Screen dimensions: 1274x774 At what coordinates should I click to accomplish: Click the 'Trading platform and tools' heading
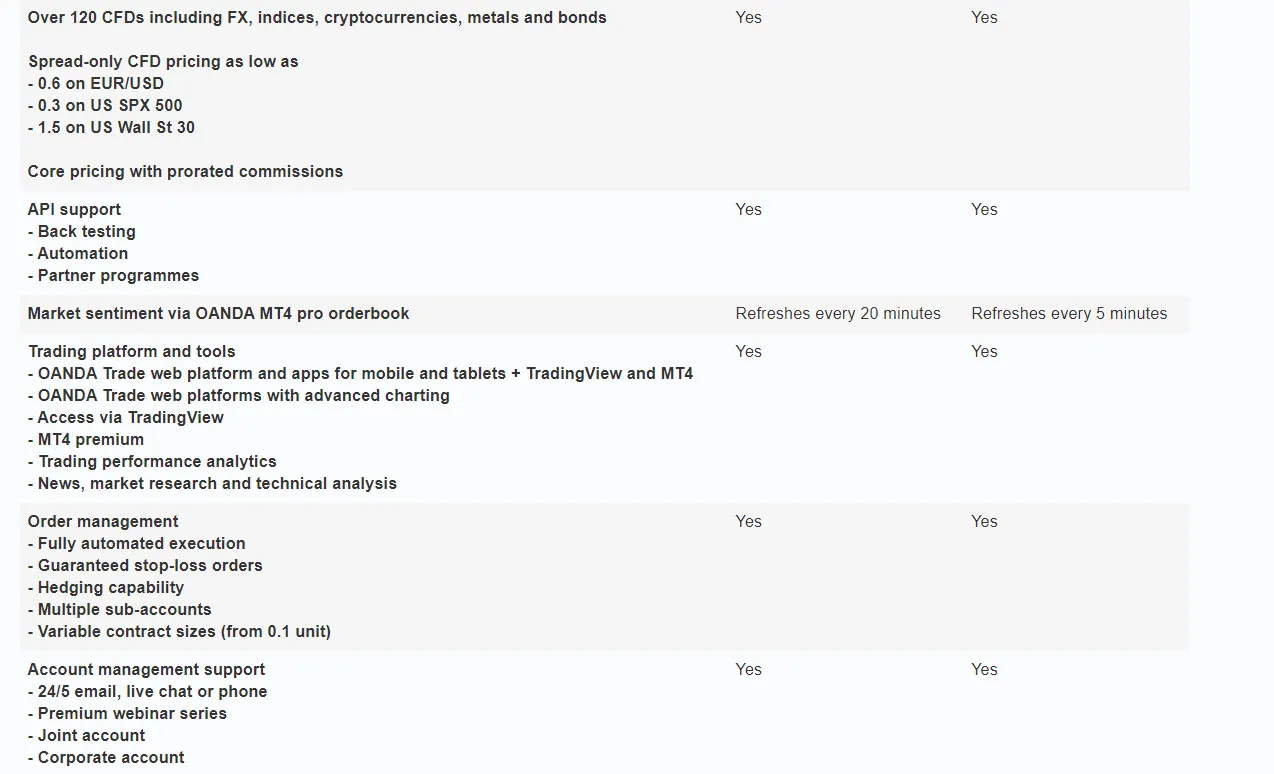(x=132, y=351)
